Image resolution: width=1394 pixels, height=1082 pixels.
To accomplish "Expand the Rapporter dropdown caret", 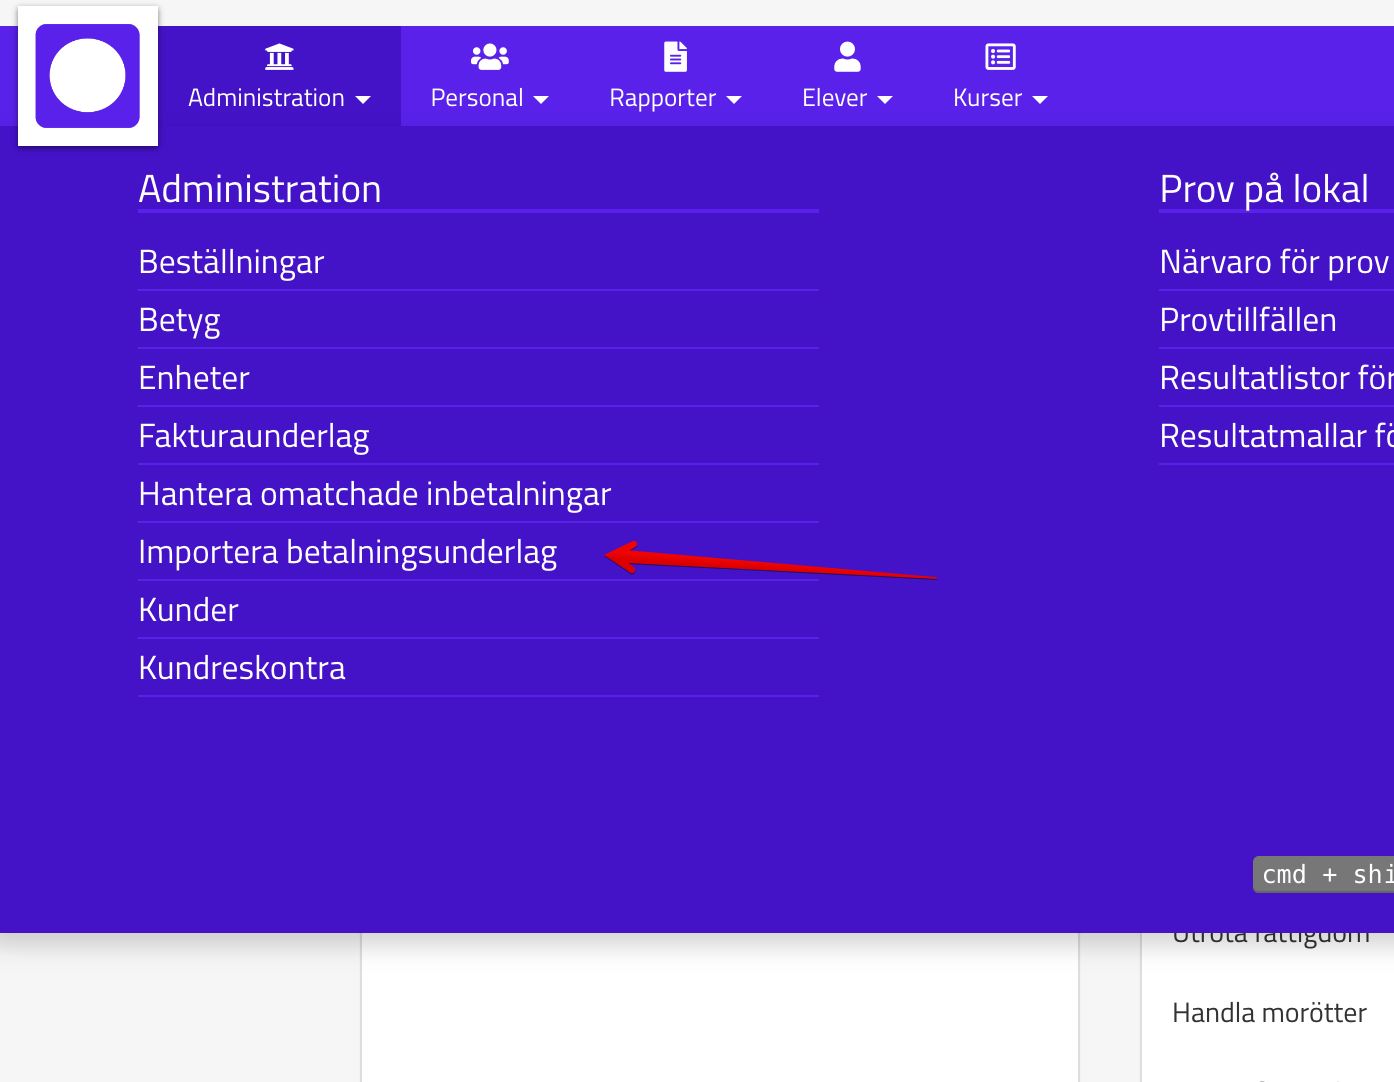I will (x=734, y=99).
